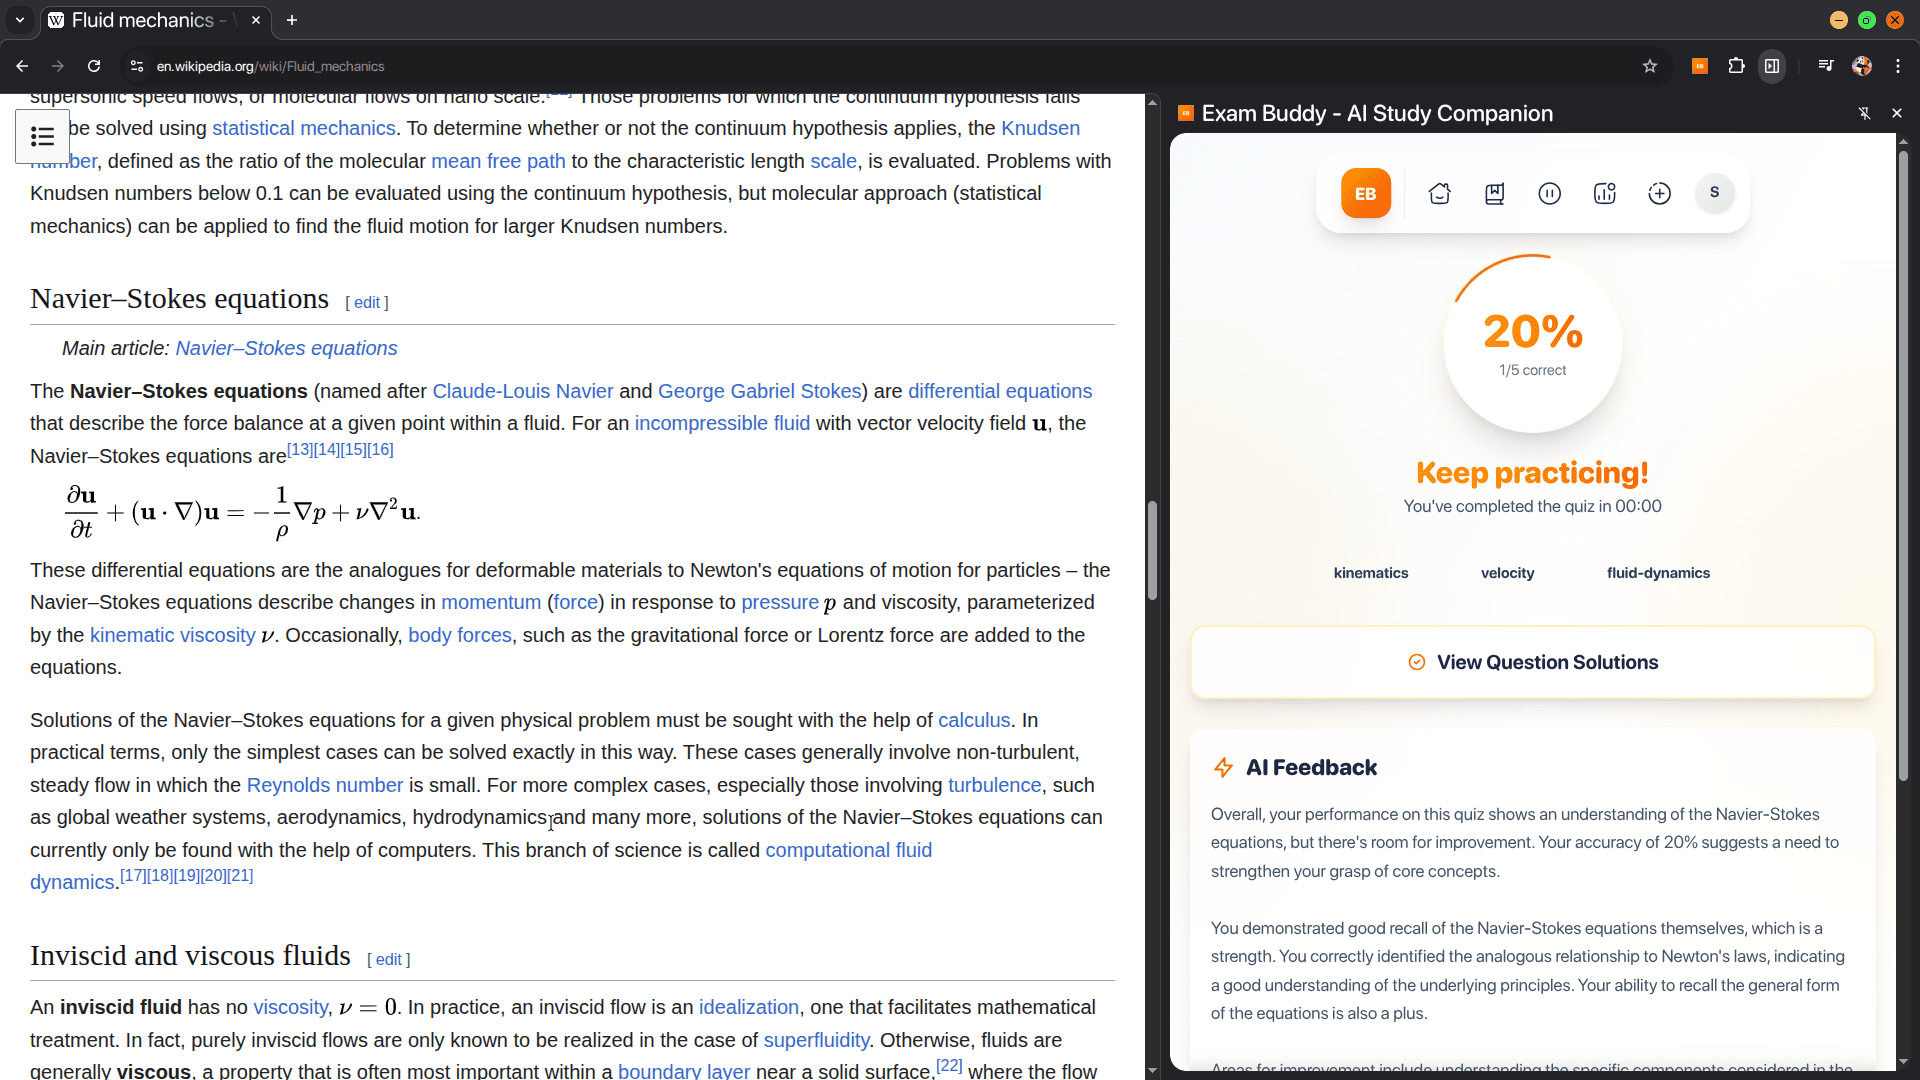Open Chrome extensions puzzle icon
Image resolution: width=1920 pixels, height=1080 pixels.
(1736, 66)
